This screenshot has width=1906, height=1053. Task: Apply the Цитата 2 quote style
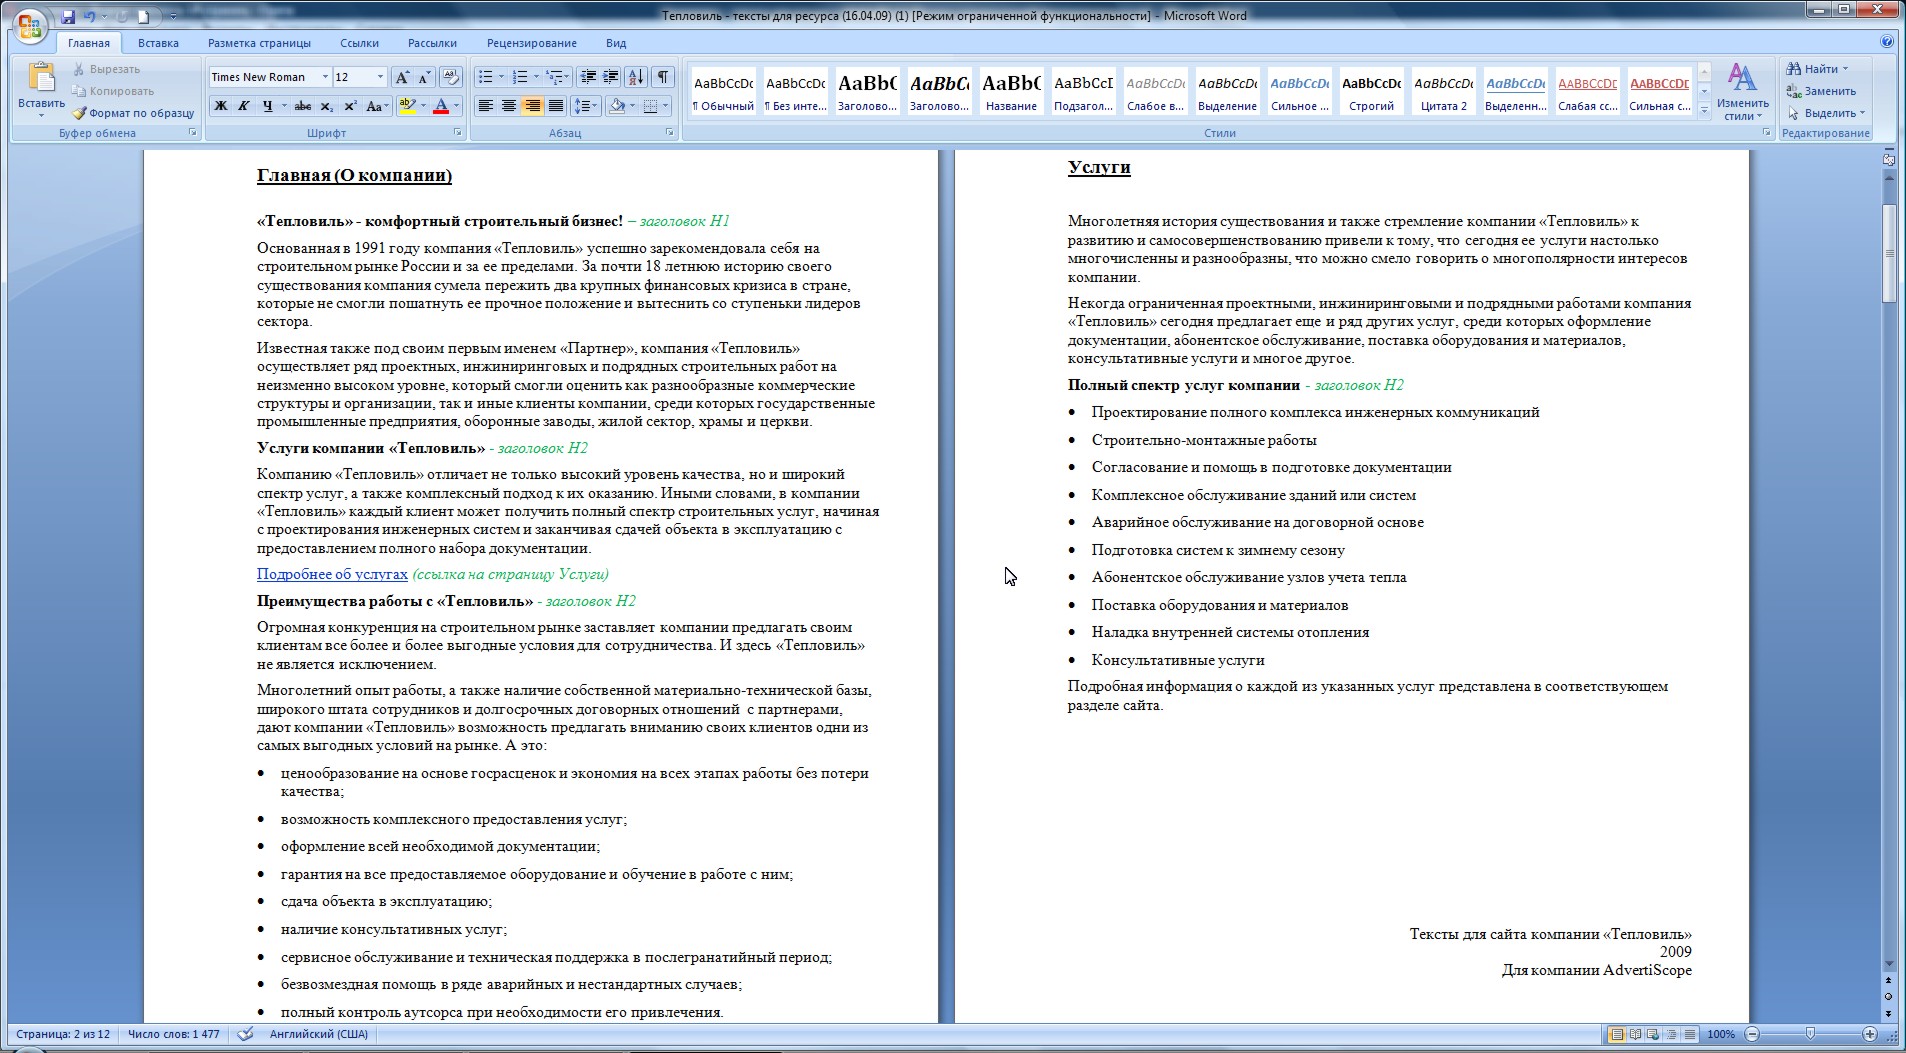tap(1443, 92)
